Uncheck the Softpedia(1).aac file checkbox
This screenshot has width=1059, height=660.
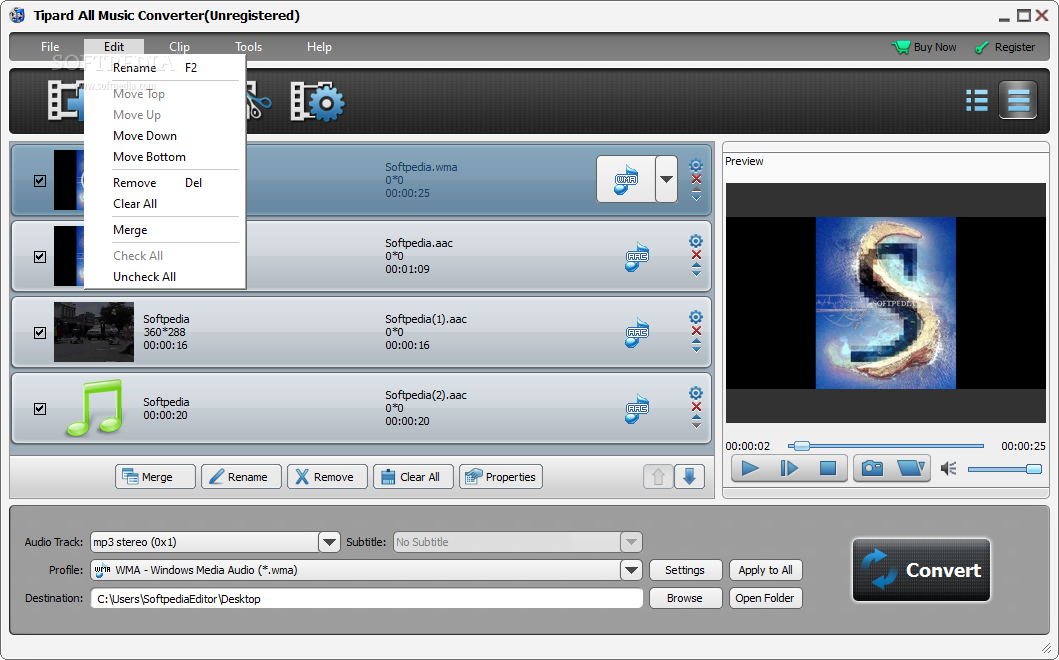(x=40, y=332)
